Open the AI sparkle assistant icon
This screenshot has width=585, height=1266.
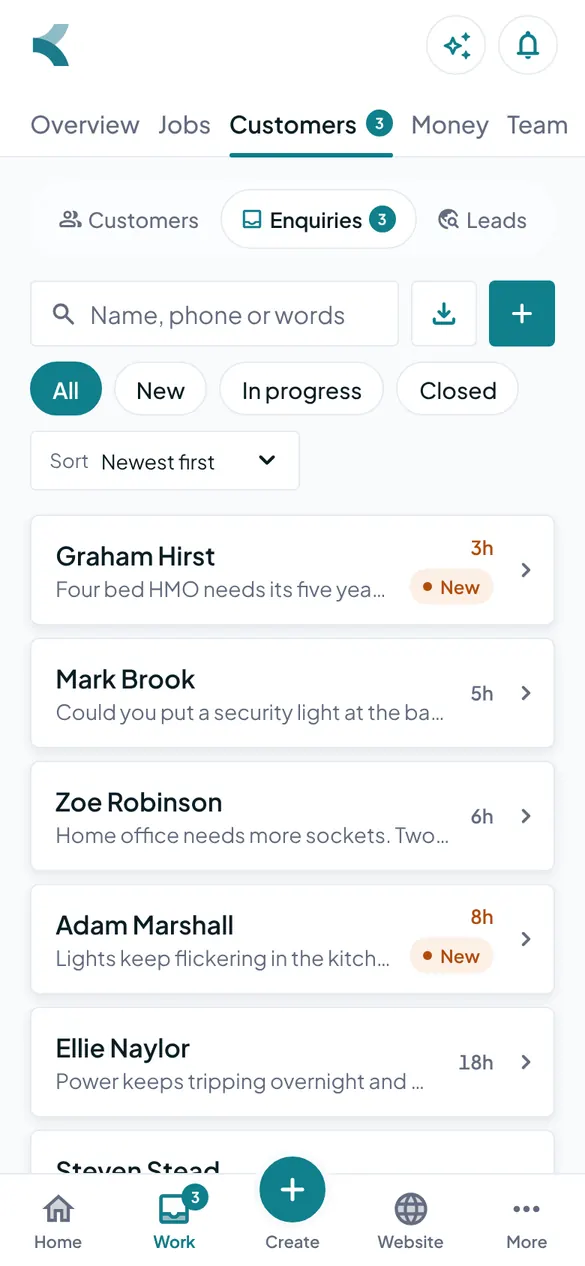point(456,45)
